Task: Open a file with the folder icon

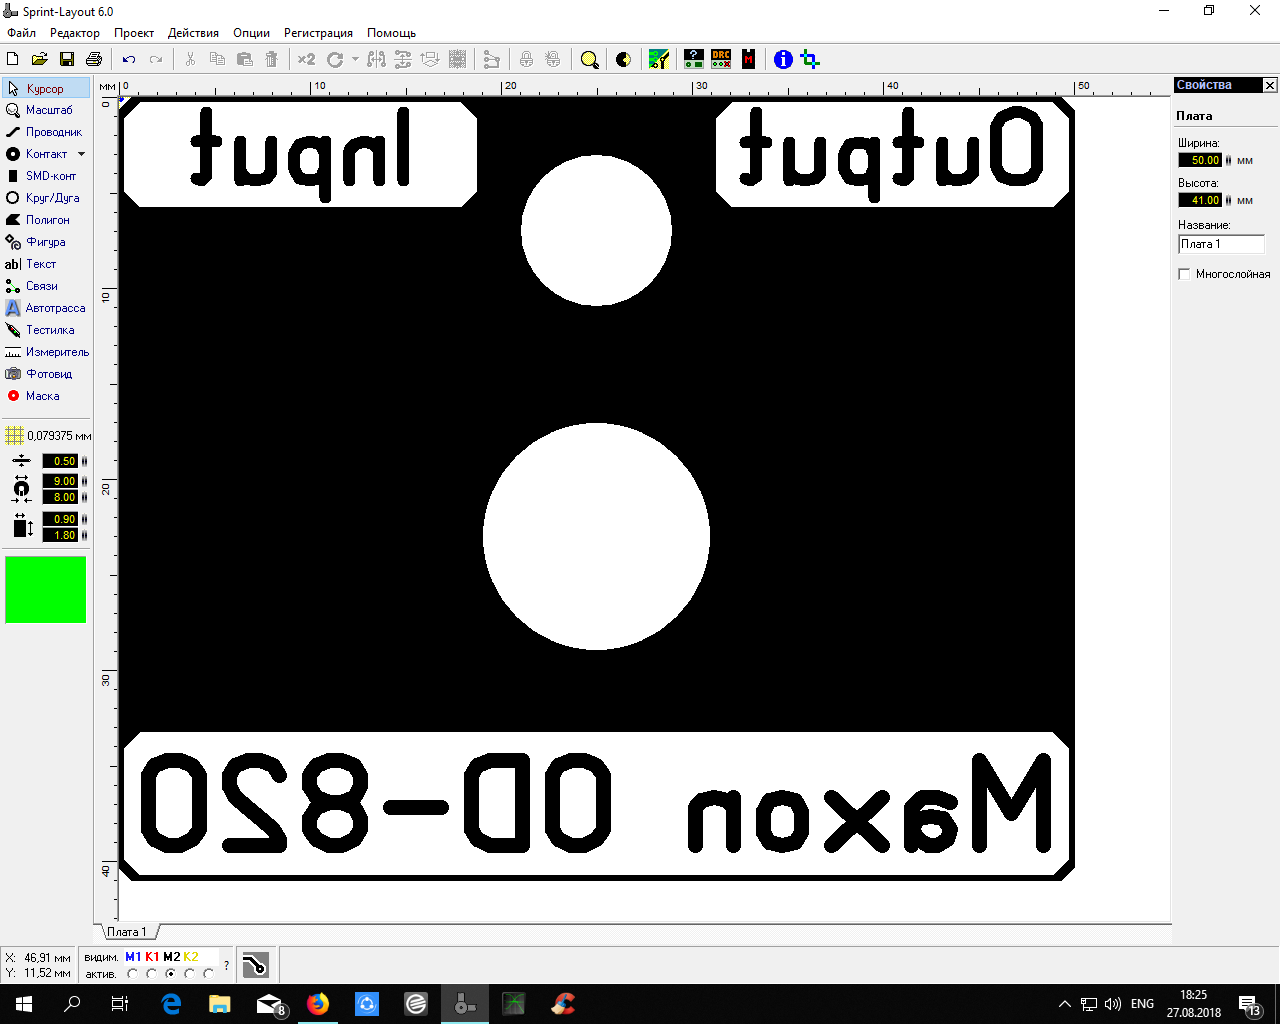Action: pyautogui.click(x=40, y=60)
